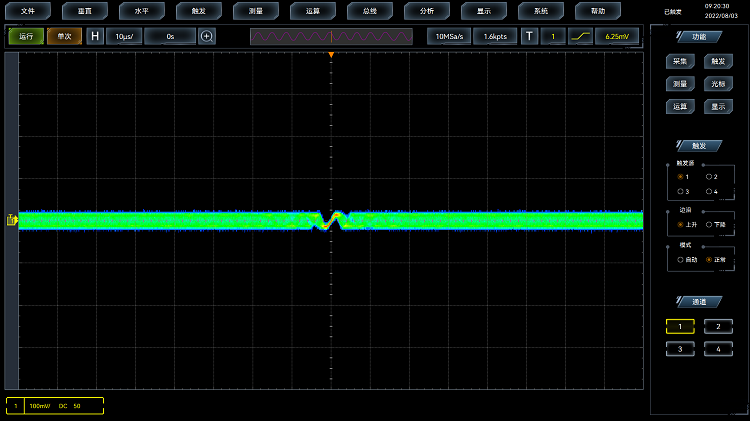Click the zoom magnifier icon in toolbar
750x421 pixels.
click(x=207, y=36)
